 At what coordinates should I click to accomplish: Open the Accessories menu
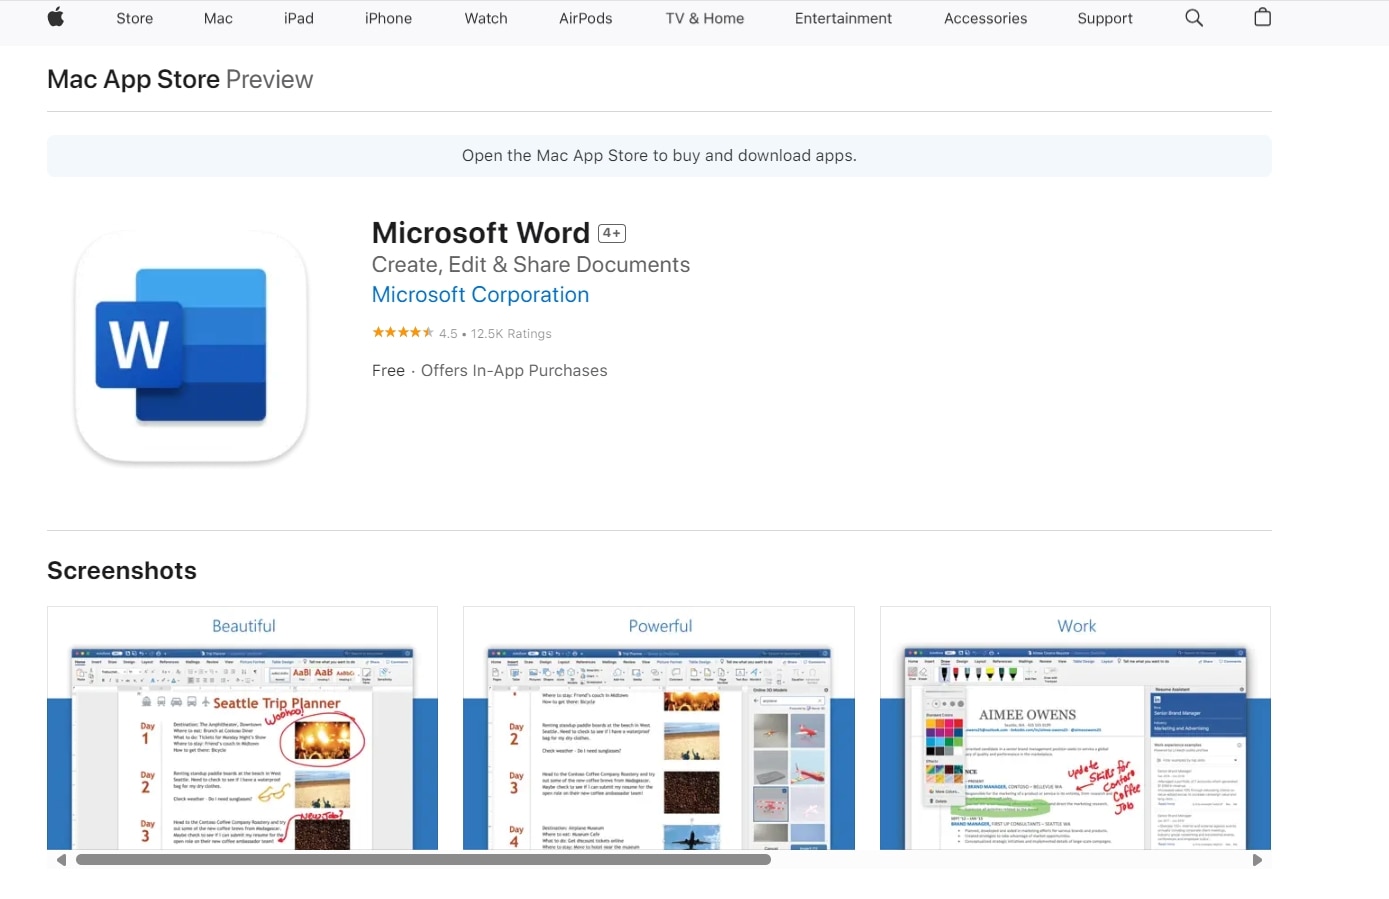pyautogui.click(x=986, y=18)
